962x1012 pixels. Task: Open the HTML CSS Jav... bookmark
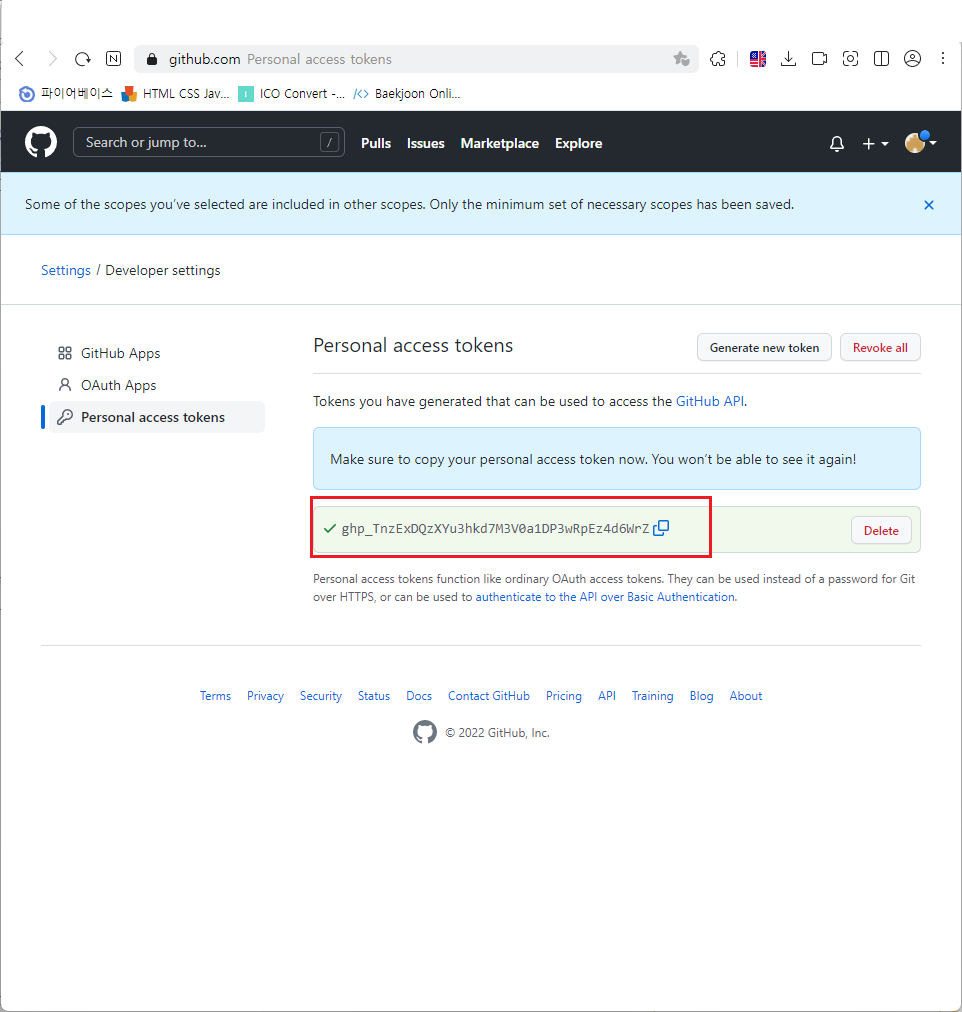point(175,94)
